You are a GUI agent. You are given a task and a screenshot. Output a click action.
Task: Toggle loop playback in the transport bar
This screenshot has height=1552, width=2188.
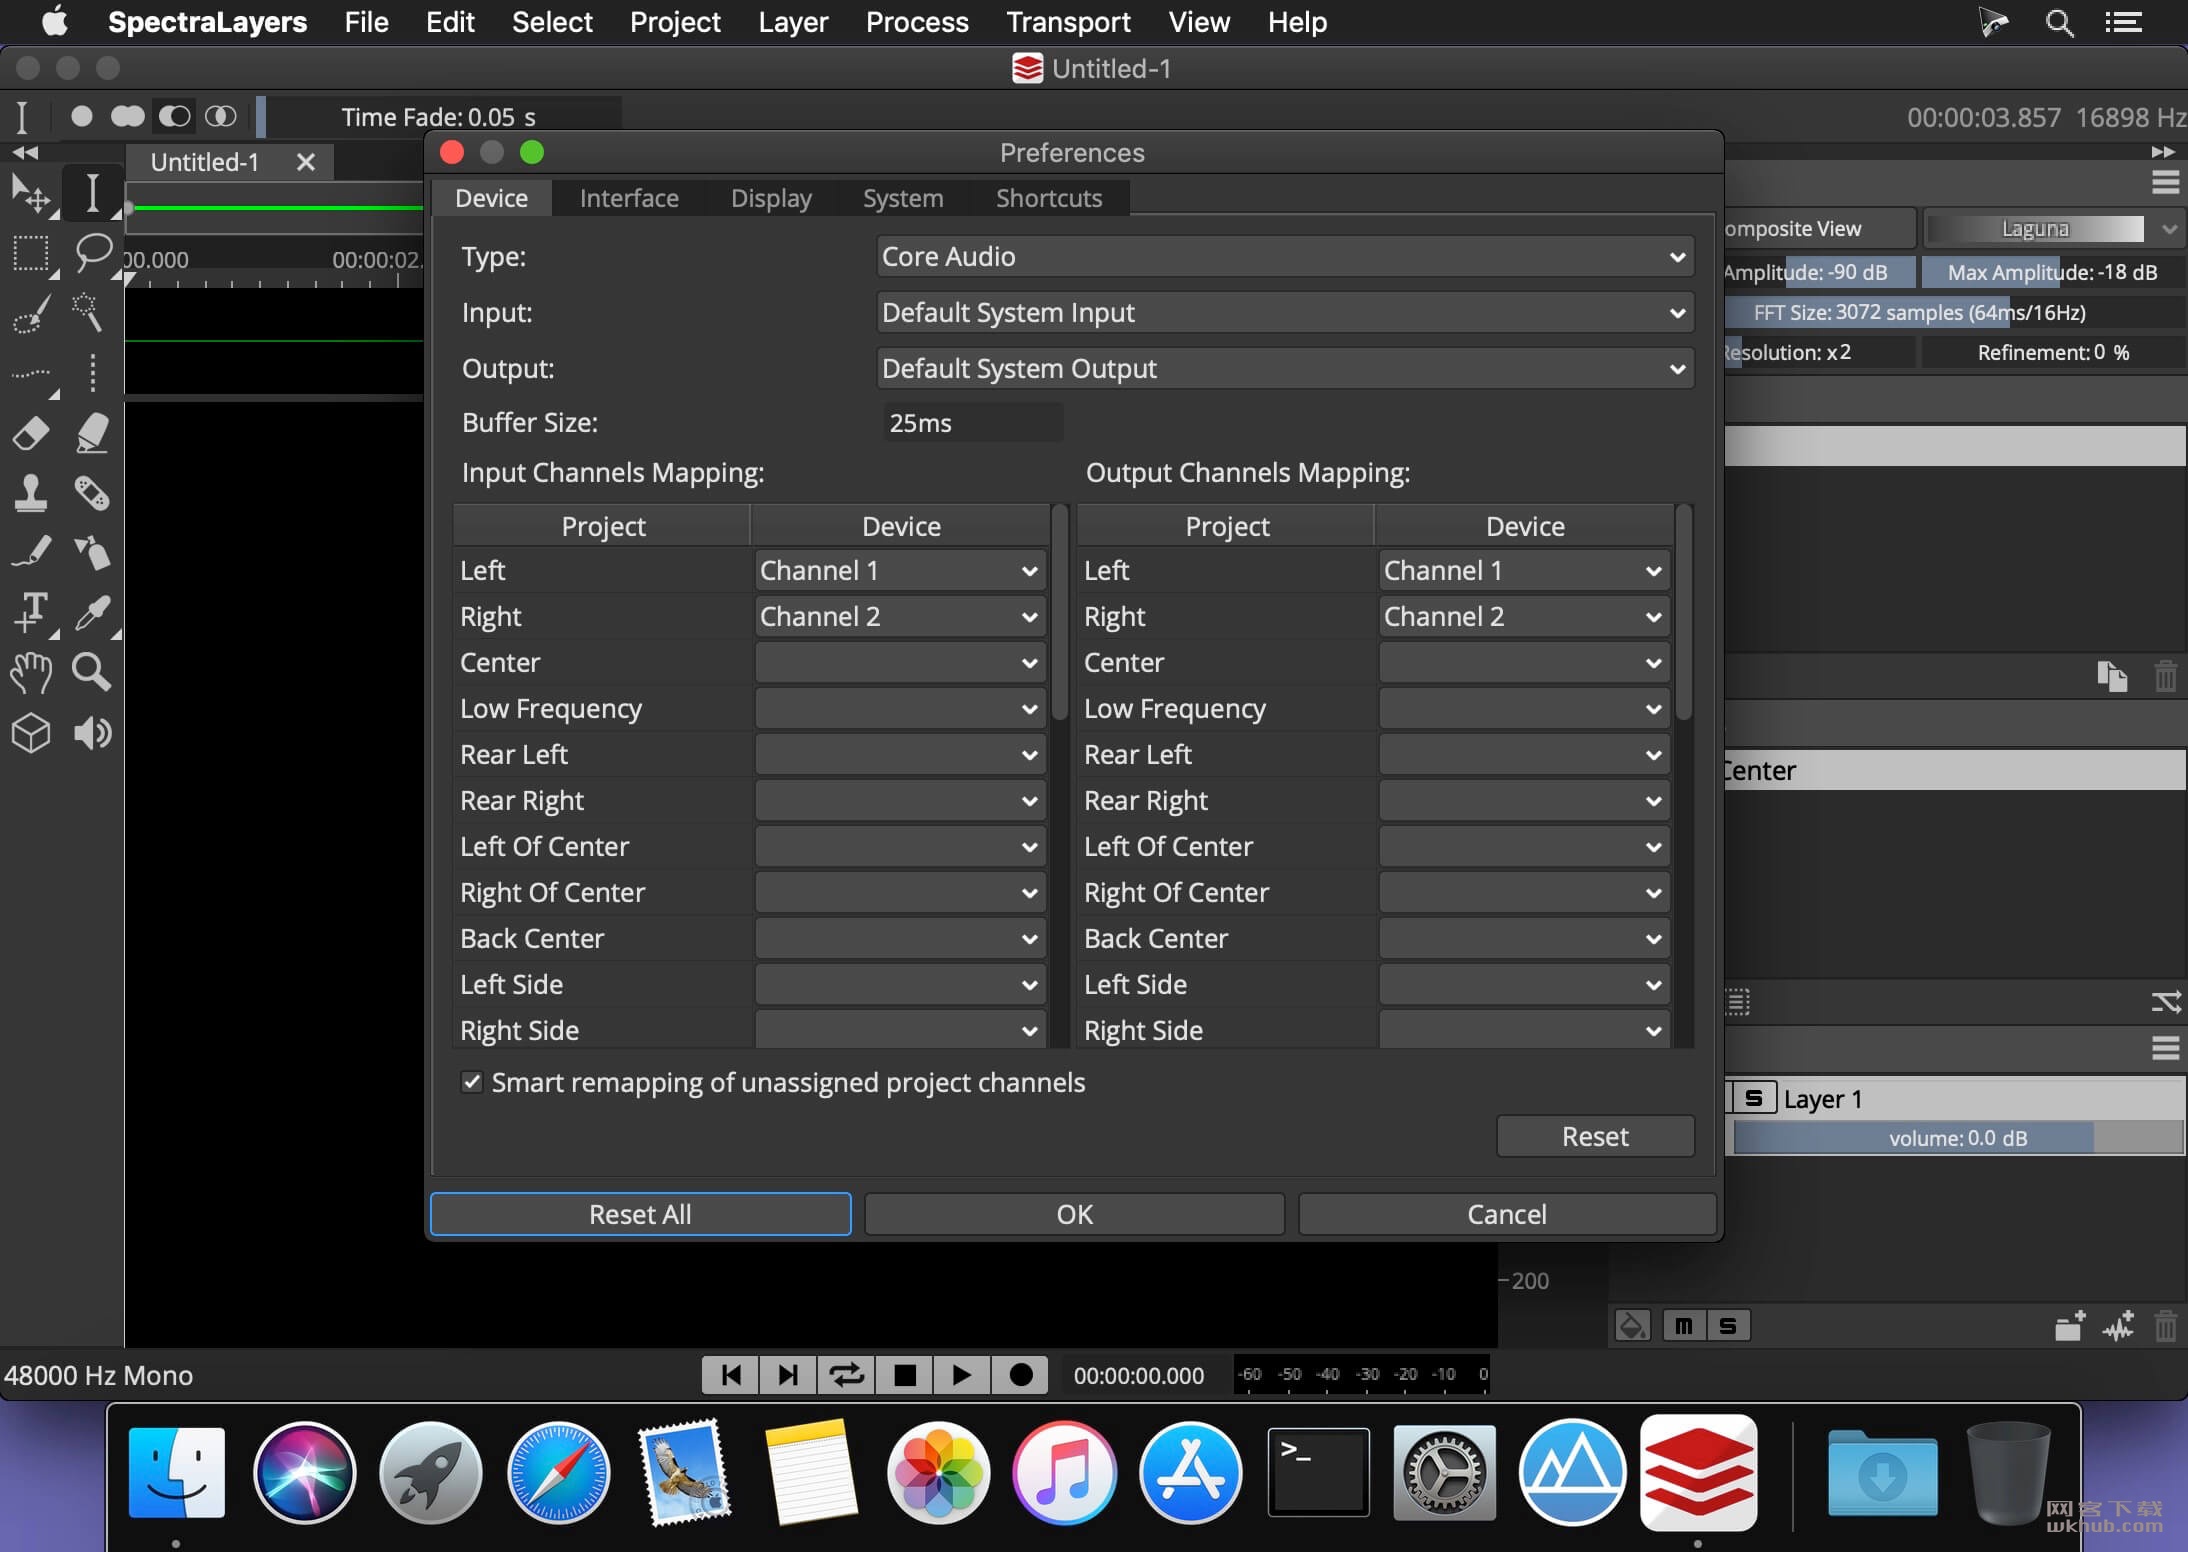point(846,1375)
